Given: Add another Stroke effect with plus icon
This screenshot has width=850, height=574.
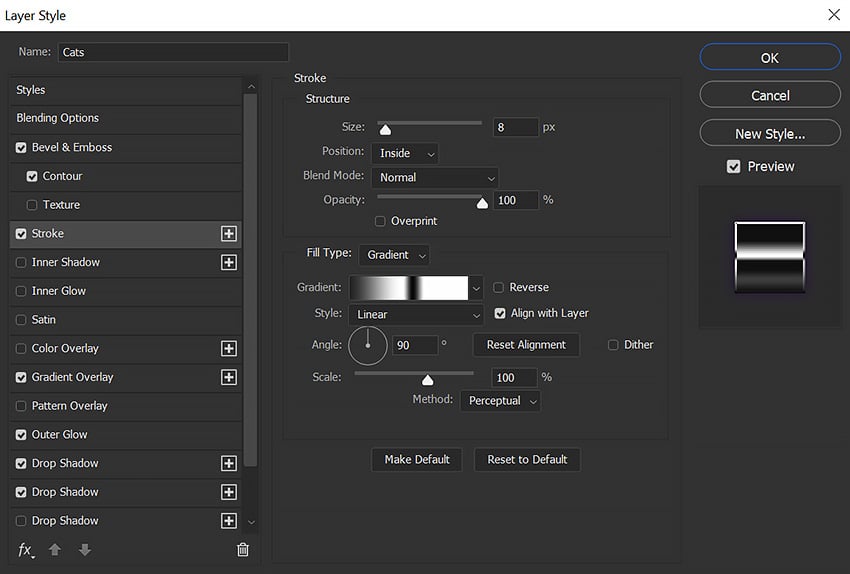Looking at the screenshot, I should 229,234.
